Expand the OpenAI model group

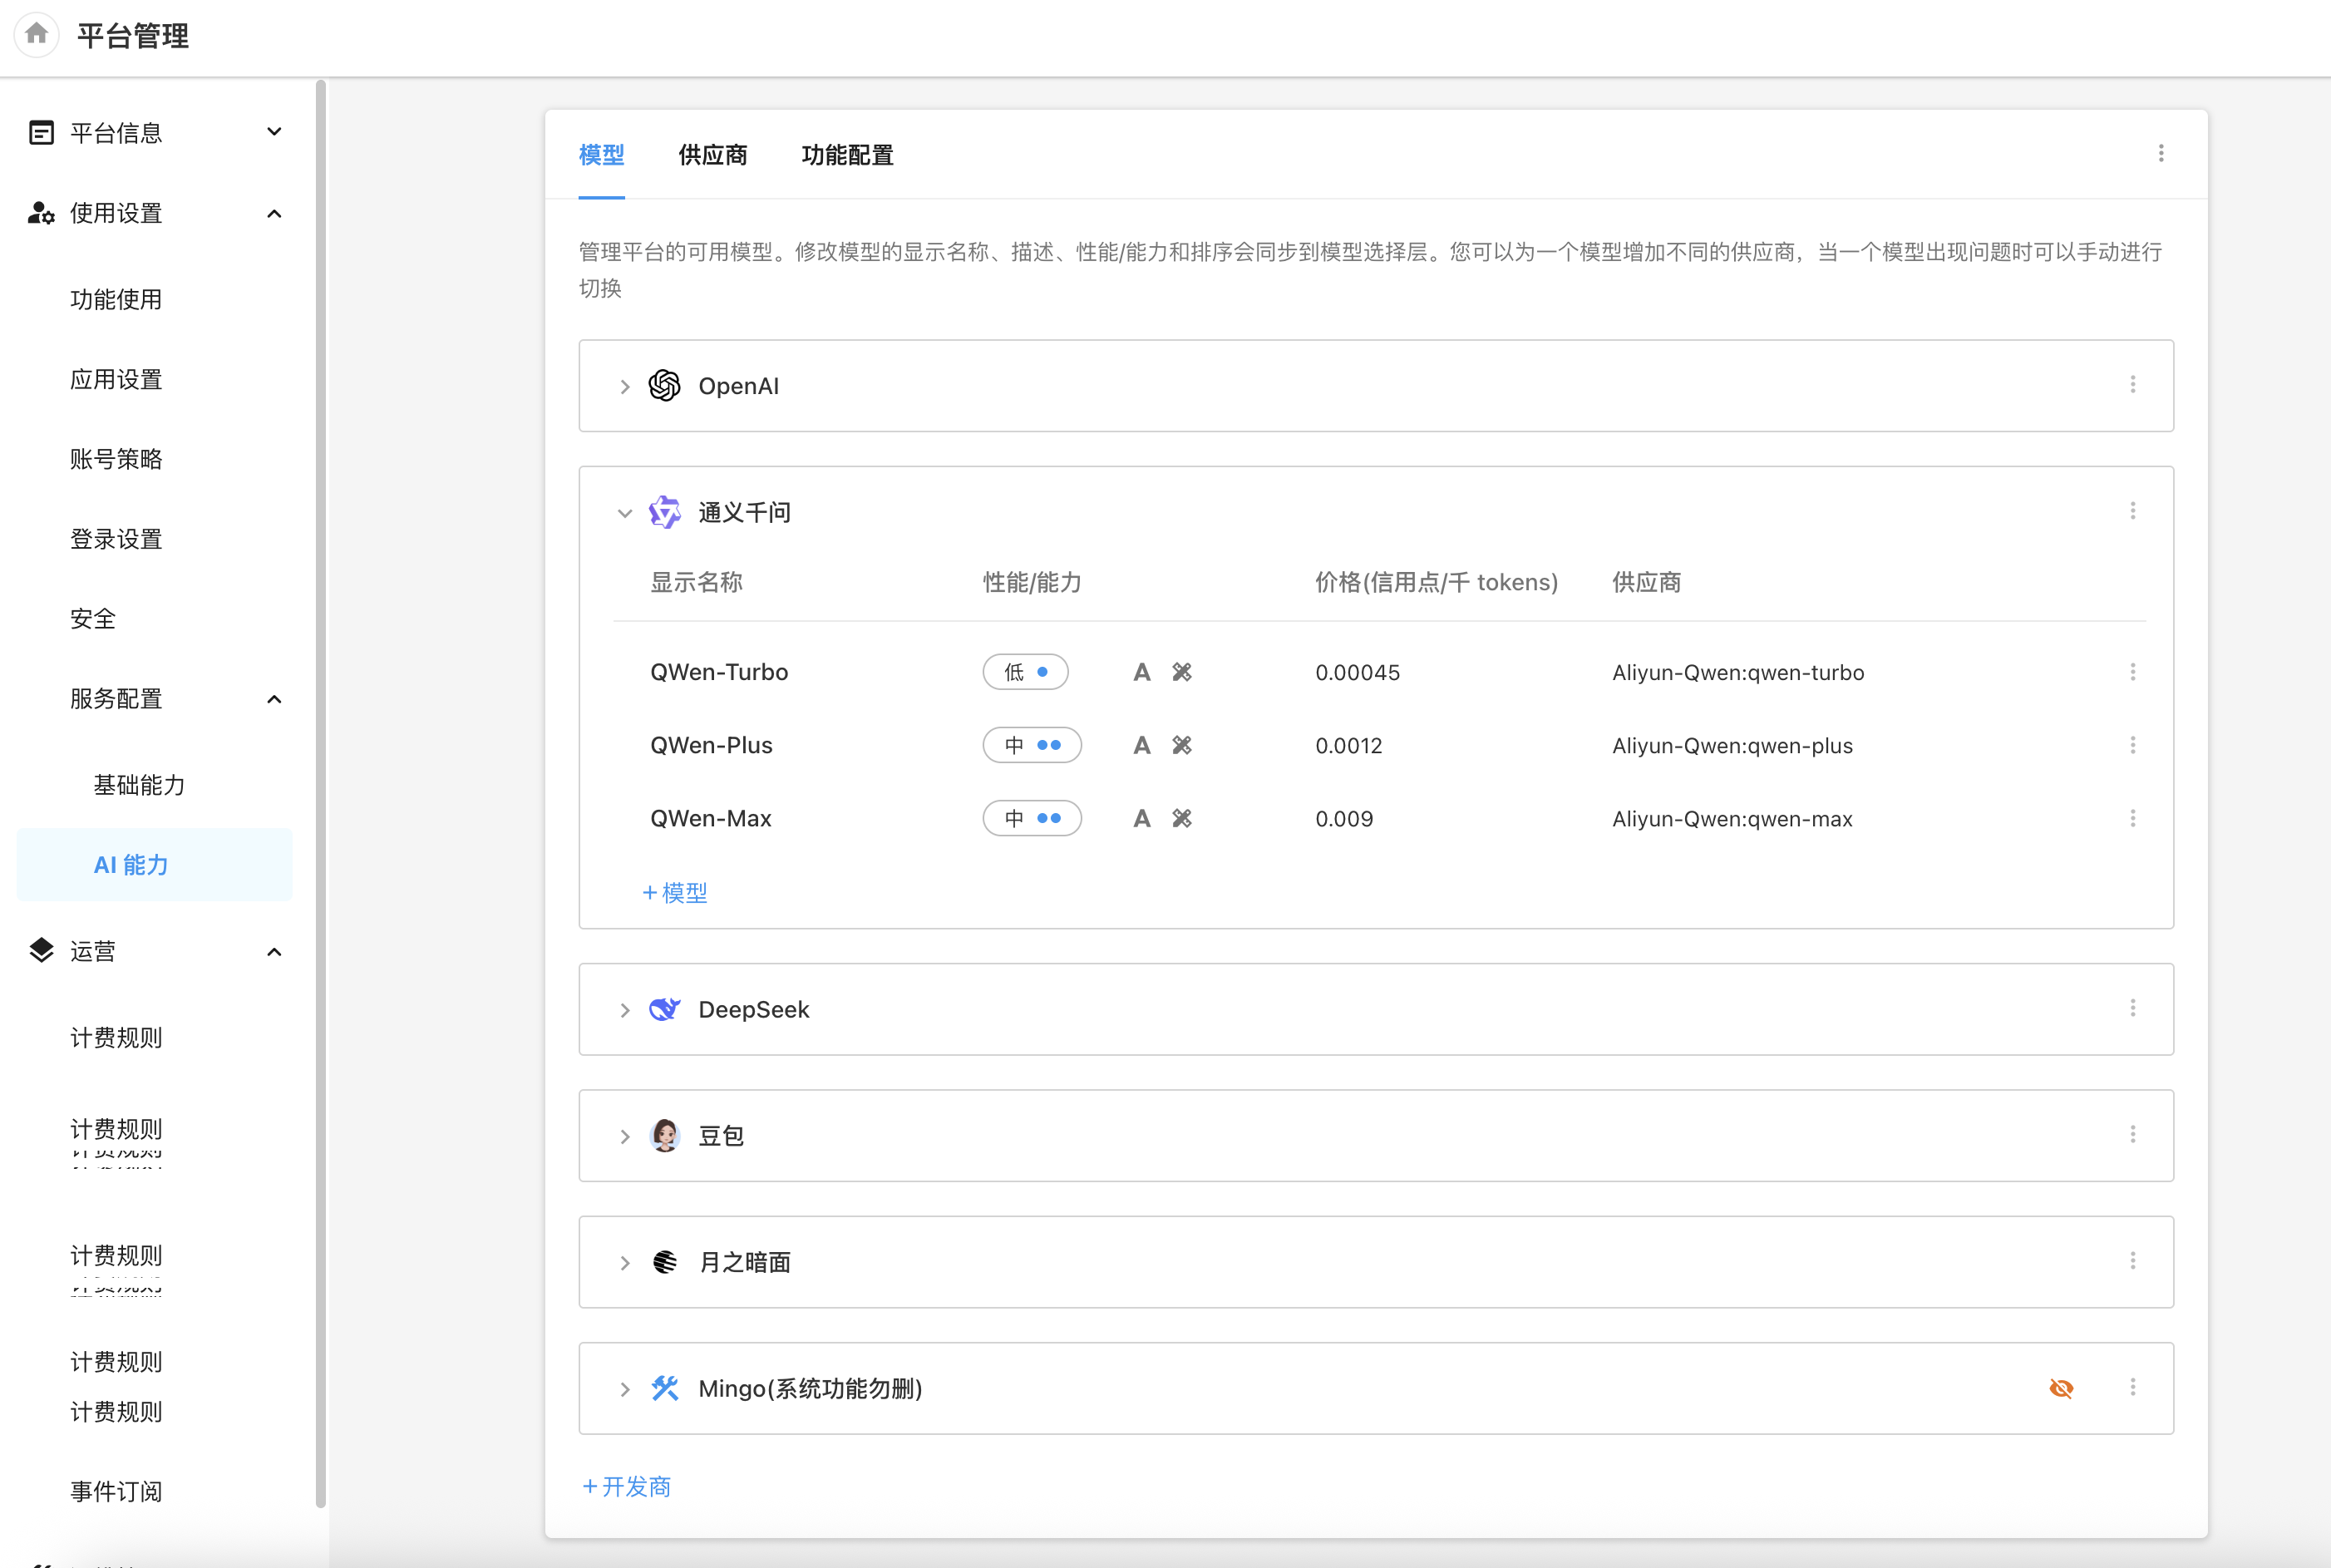tap(625, 387)
